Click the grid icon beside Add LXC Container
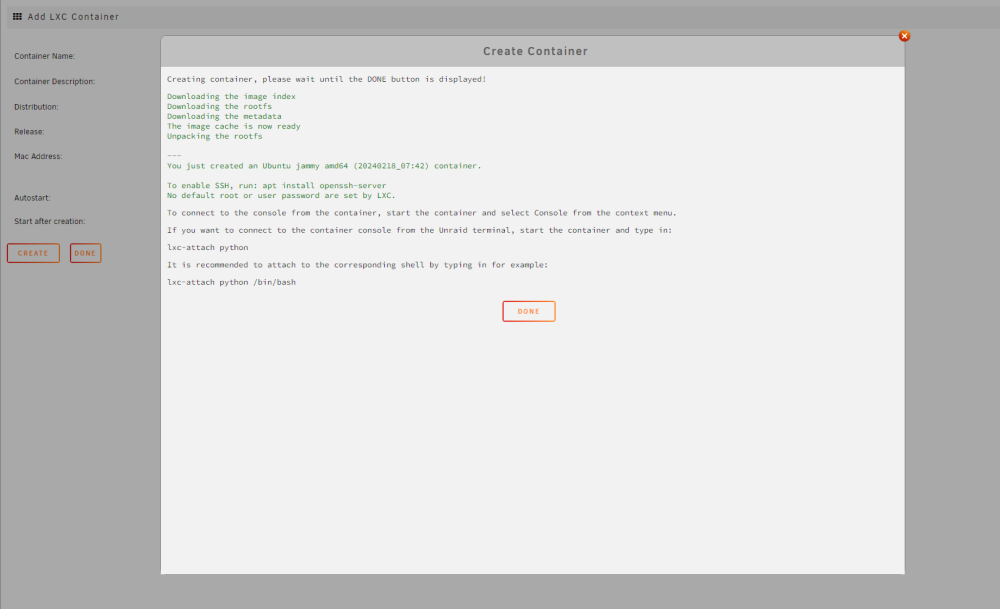Viewport: 1000px width, 609px height. tap(17, 17)
